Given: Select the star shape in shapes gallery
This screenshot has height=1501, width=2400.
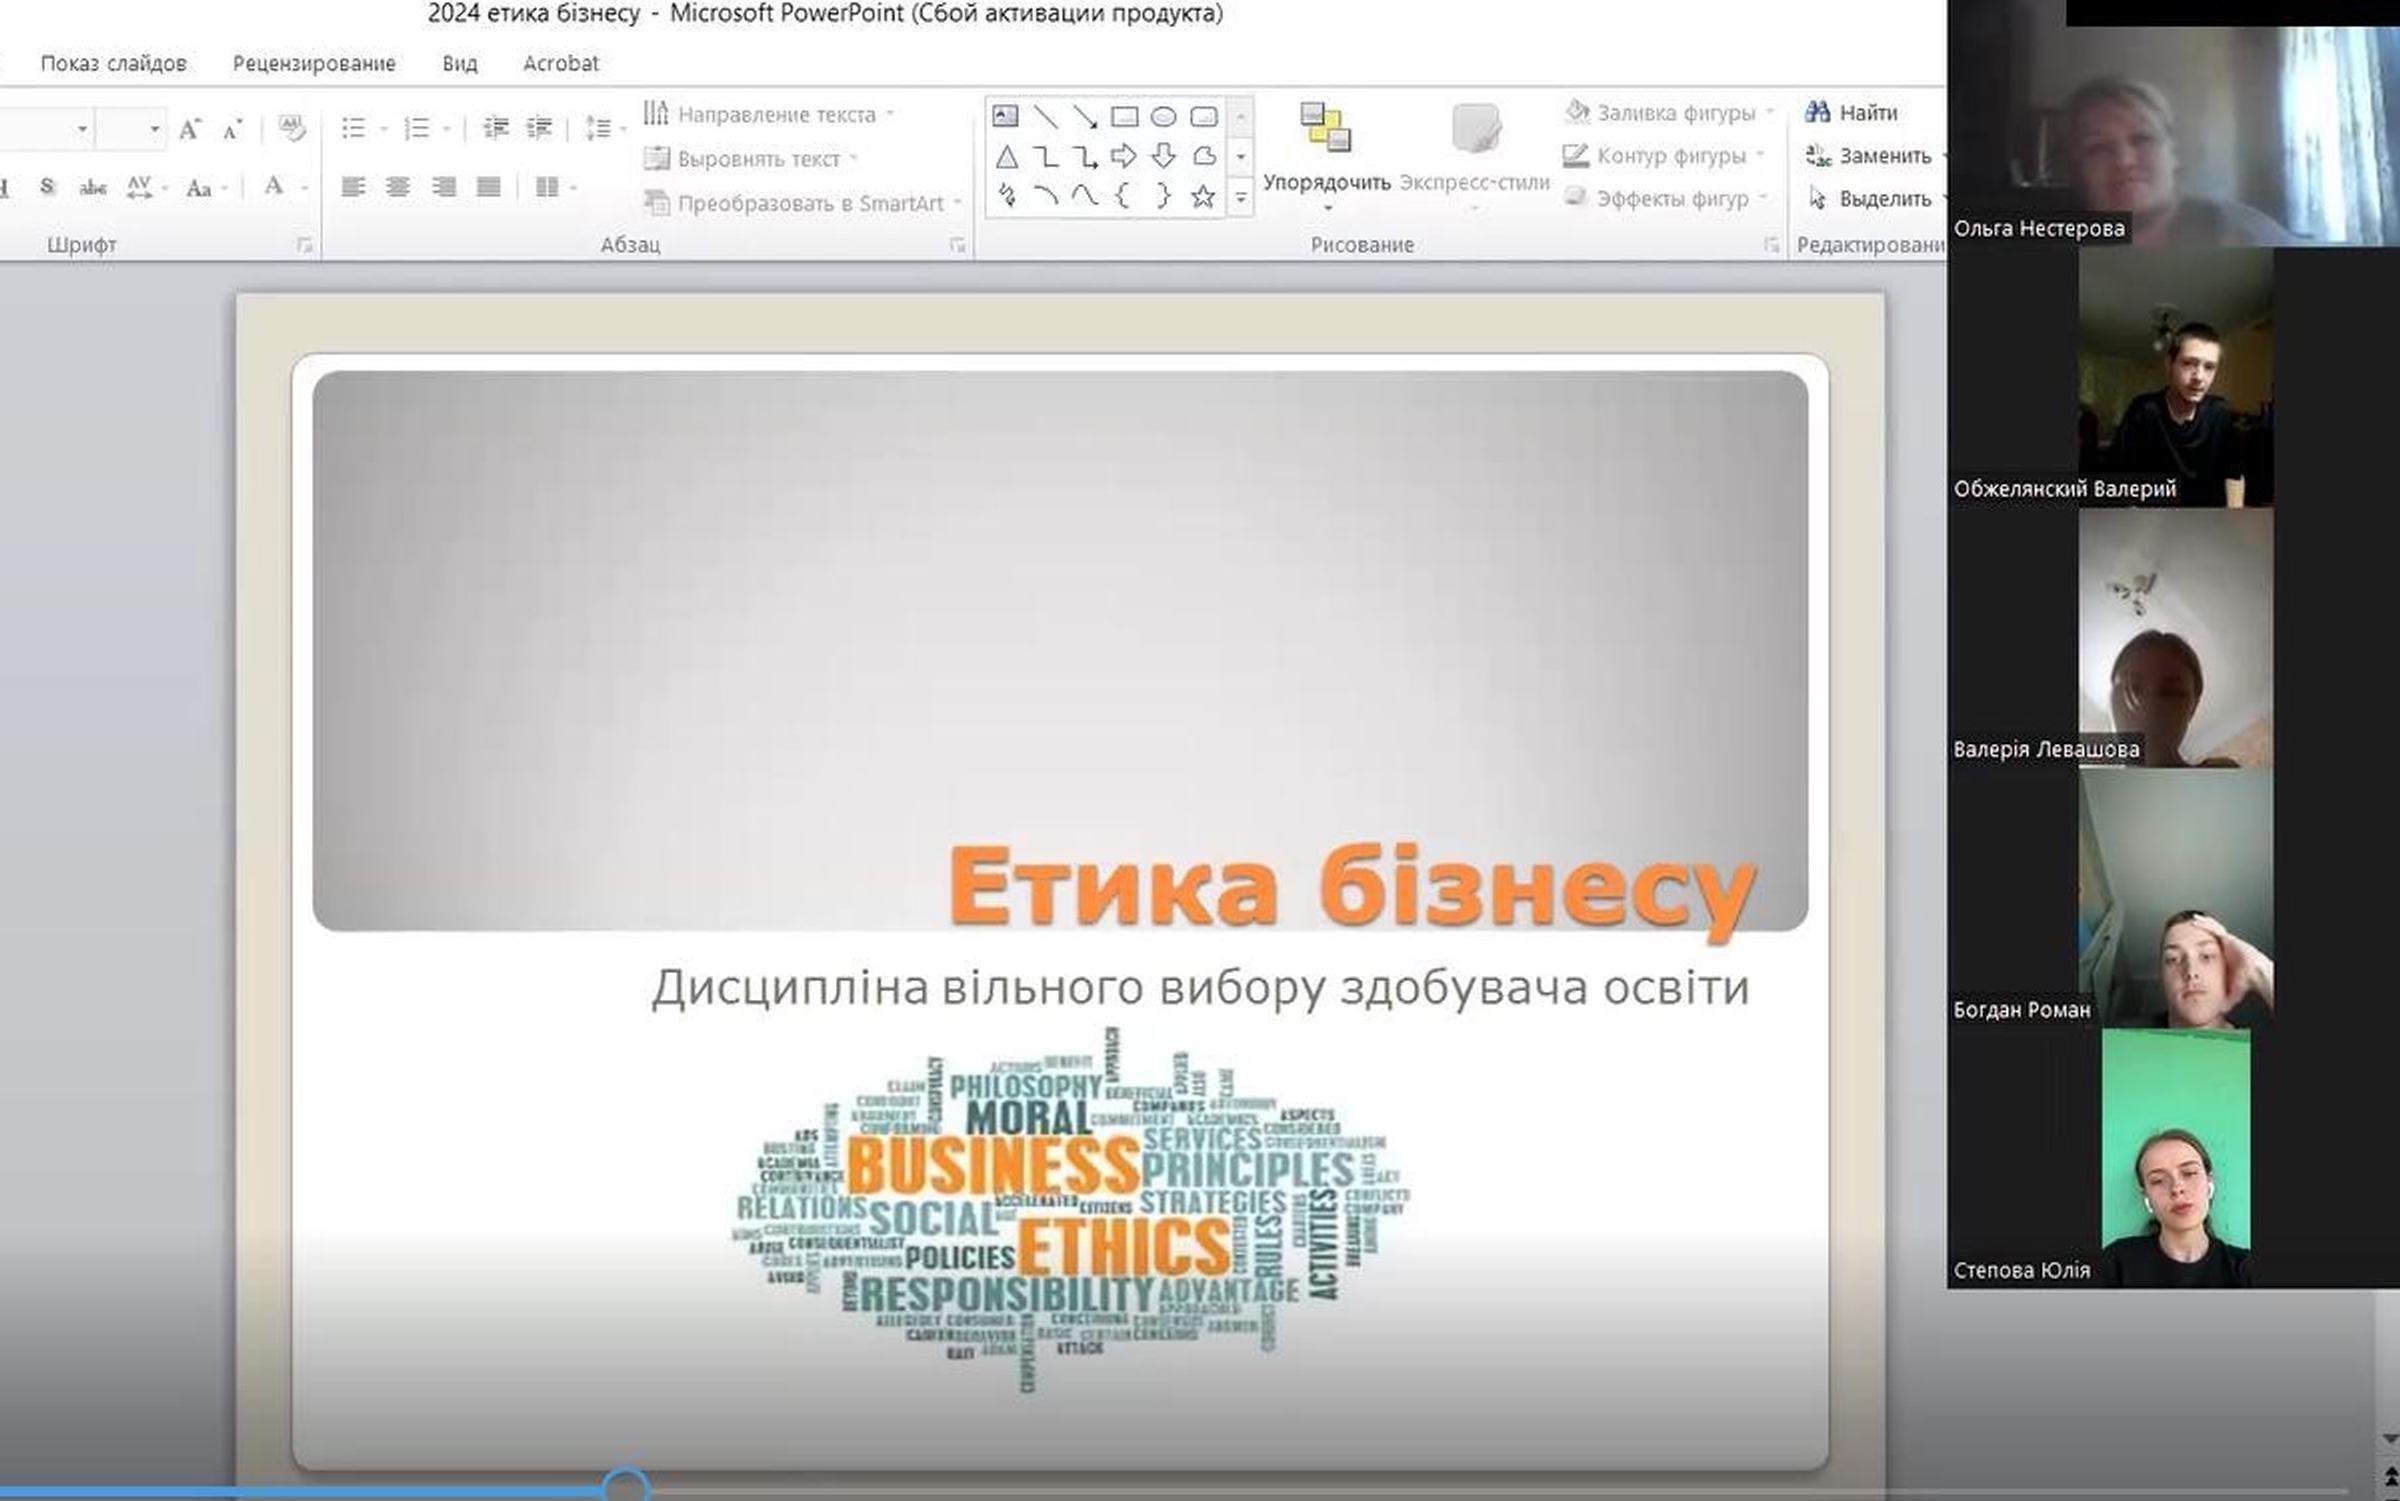Looking at the screenshot, I should coord(1202,197).
